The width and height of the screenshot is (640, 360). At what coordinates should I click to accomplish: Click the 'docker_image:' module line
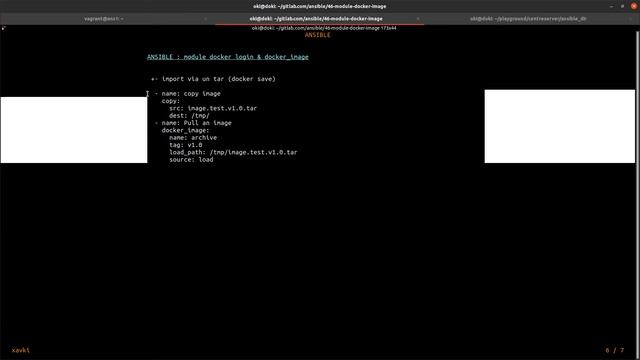185,130
